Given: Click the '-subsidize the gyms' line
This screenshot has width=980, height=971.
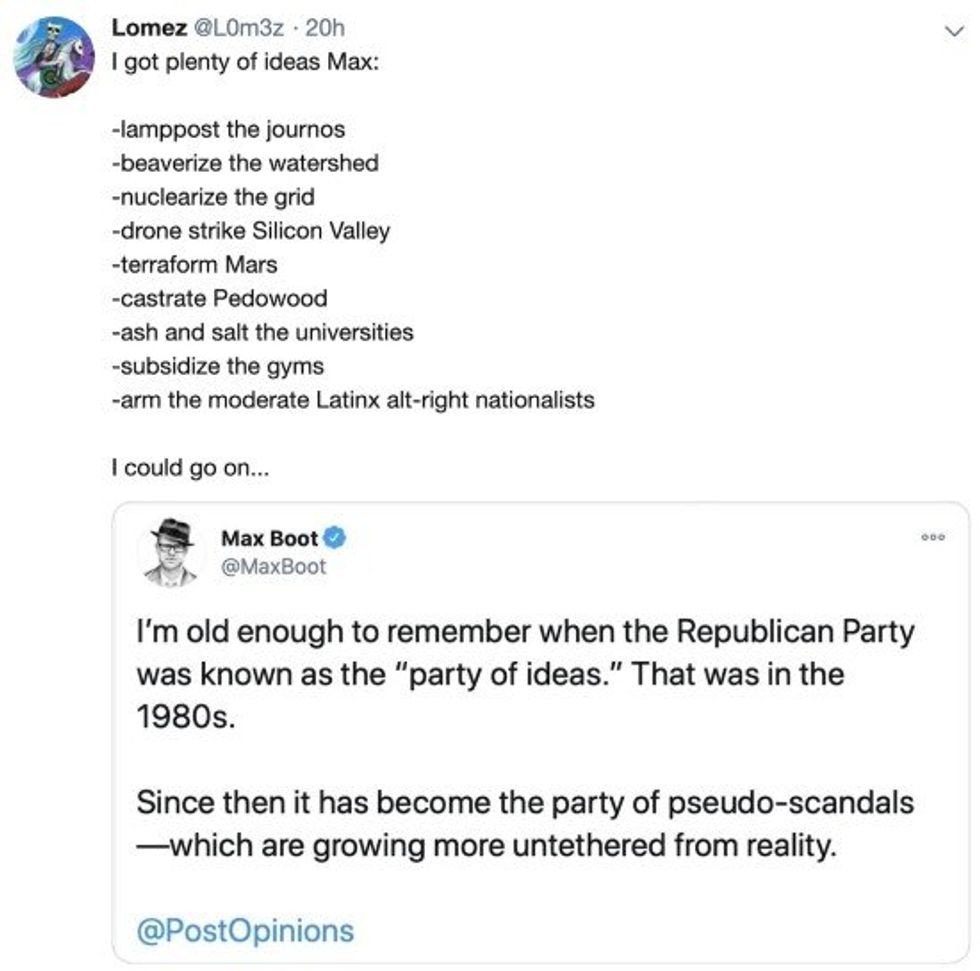Looking at the screenshot, I should (x=217, y=366).
